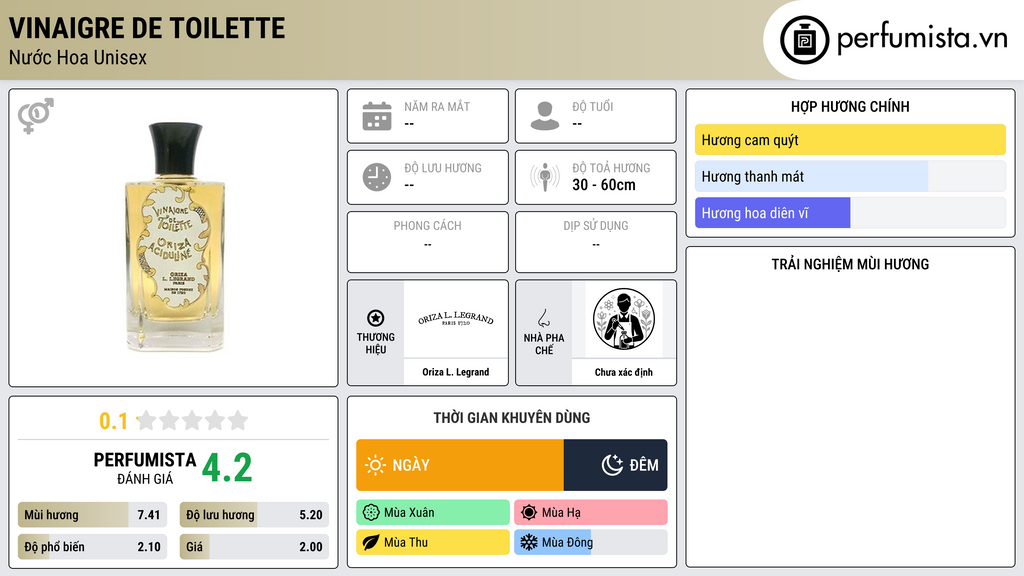
Task: Click the unisex gender symbol icon
Action: pos(35,116)
